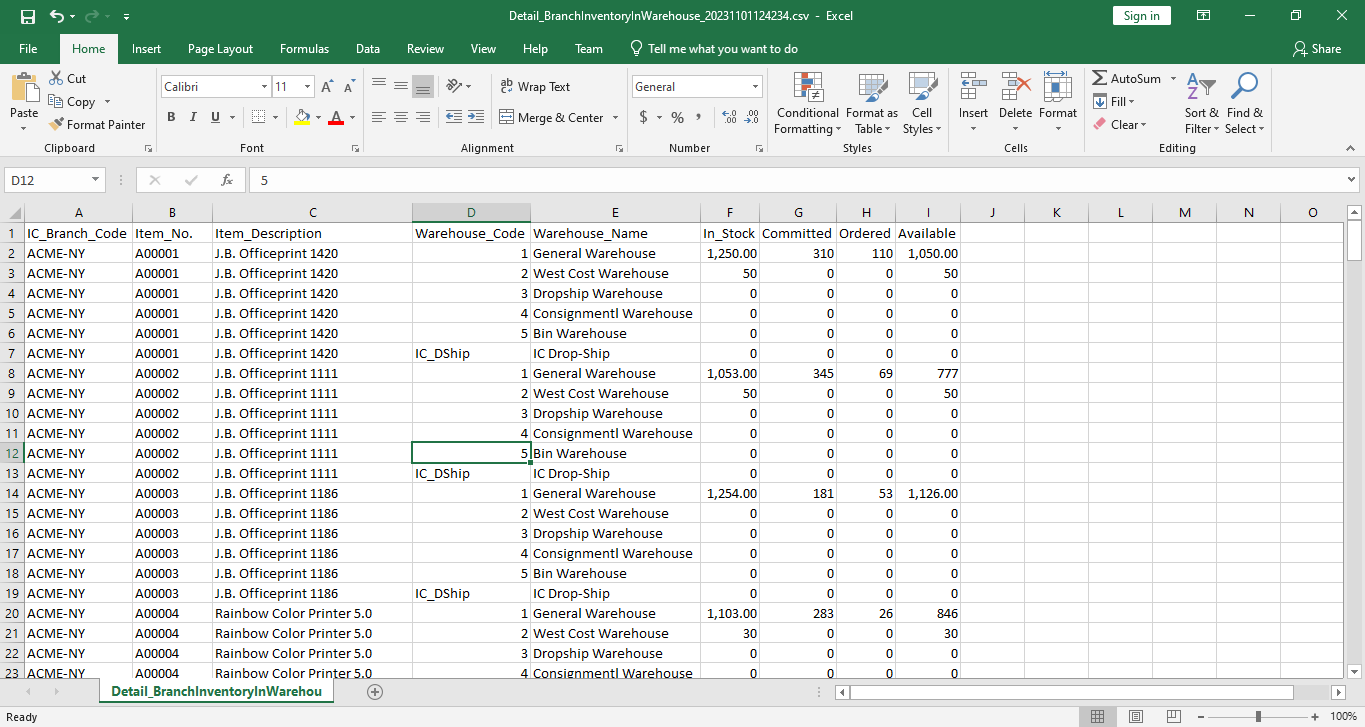Expand the font name dropdown showing Calibri
The image size is (1365, 727).
point(264,87)
